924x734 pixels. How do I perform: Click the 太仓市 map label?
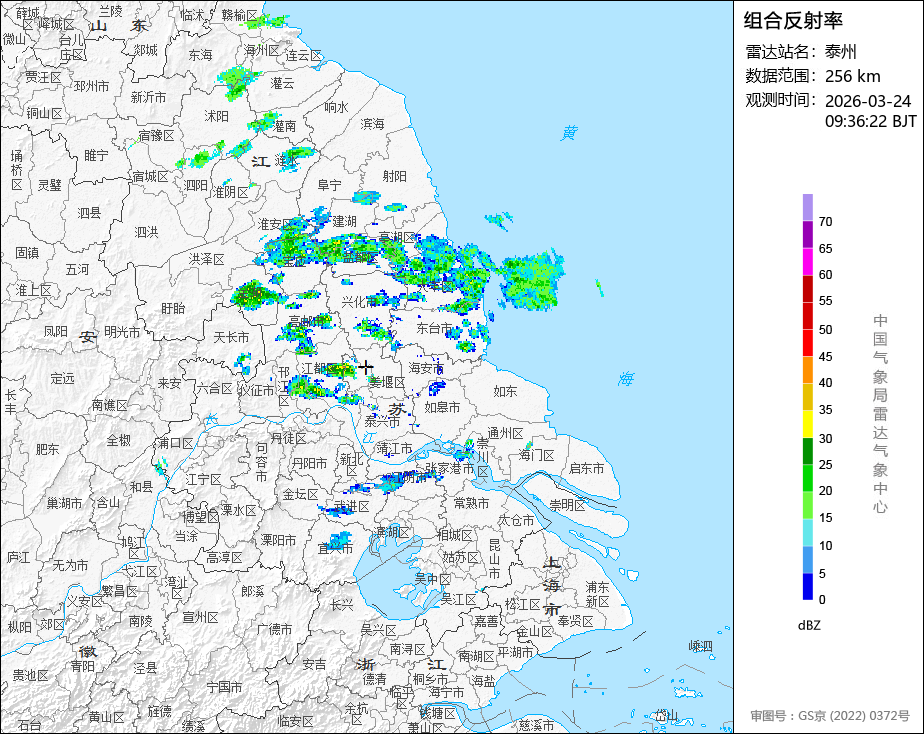[x=516, y=520]
